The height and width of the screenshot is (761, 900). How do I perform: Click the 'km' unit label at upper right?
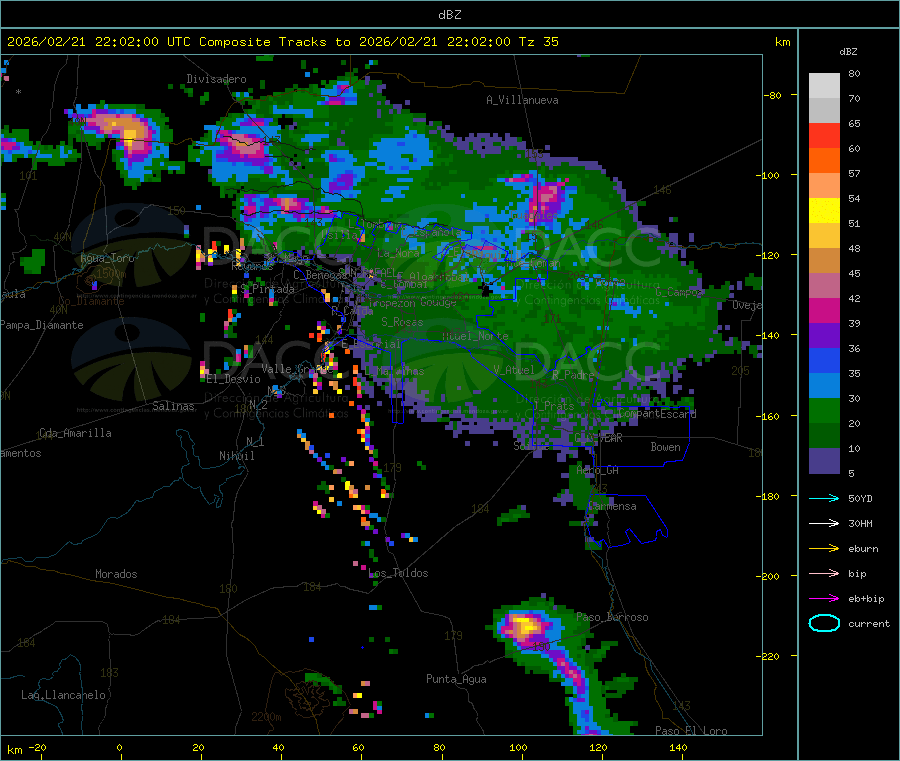click(x=782, y=42)
